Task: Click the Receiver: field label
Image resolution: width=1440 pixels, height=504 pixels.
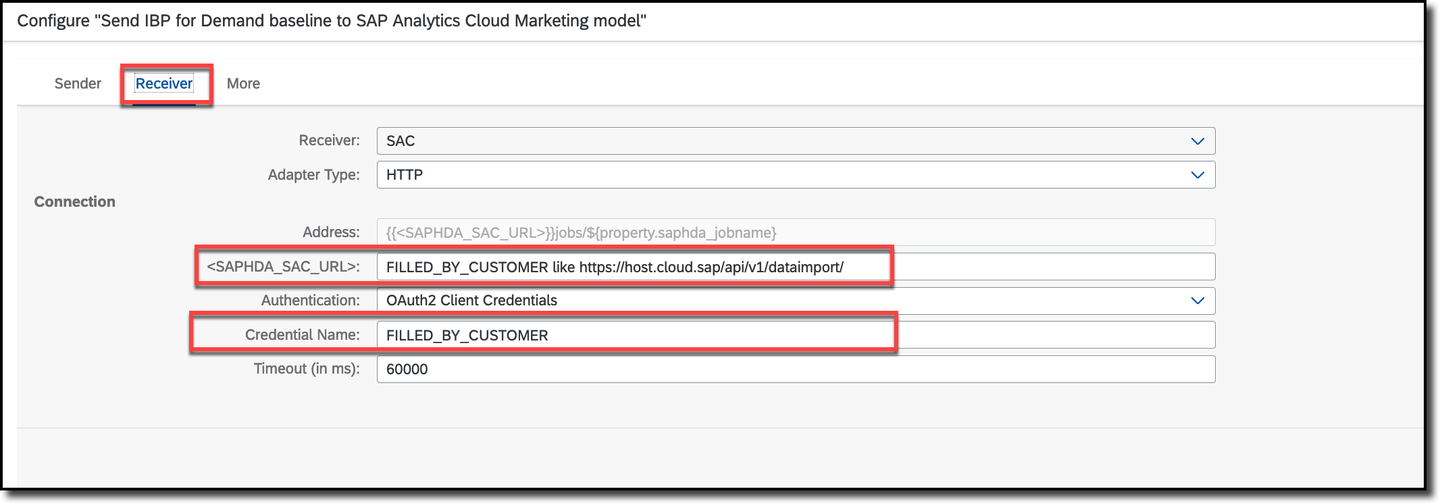Action: click(x=329, y=141)
